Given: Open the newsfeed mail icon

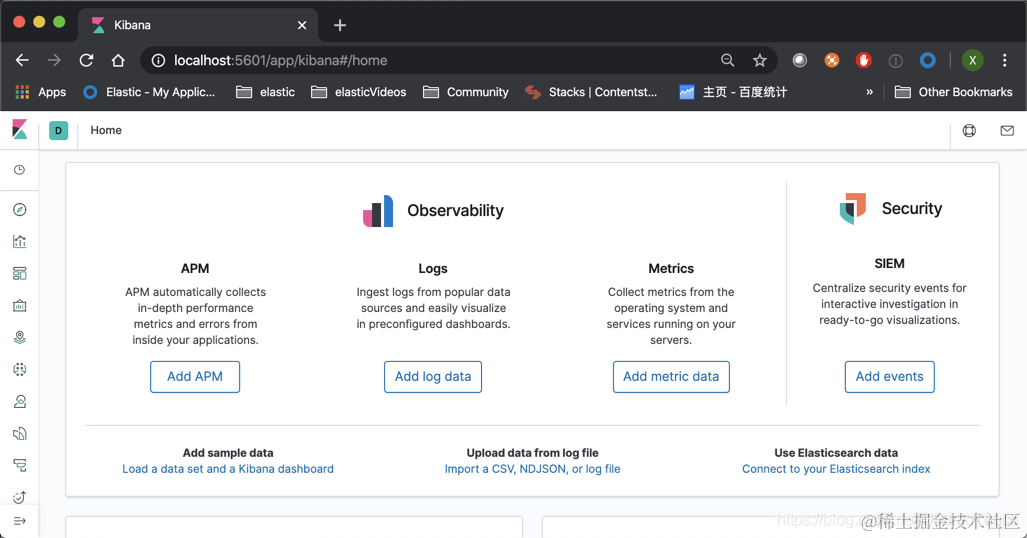Looking at the screenshot, I should pyautogui.click(x=1007, y=130).
